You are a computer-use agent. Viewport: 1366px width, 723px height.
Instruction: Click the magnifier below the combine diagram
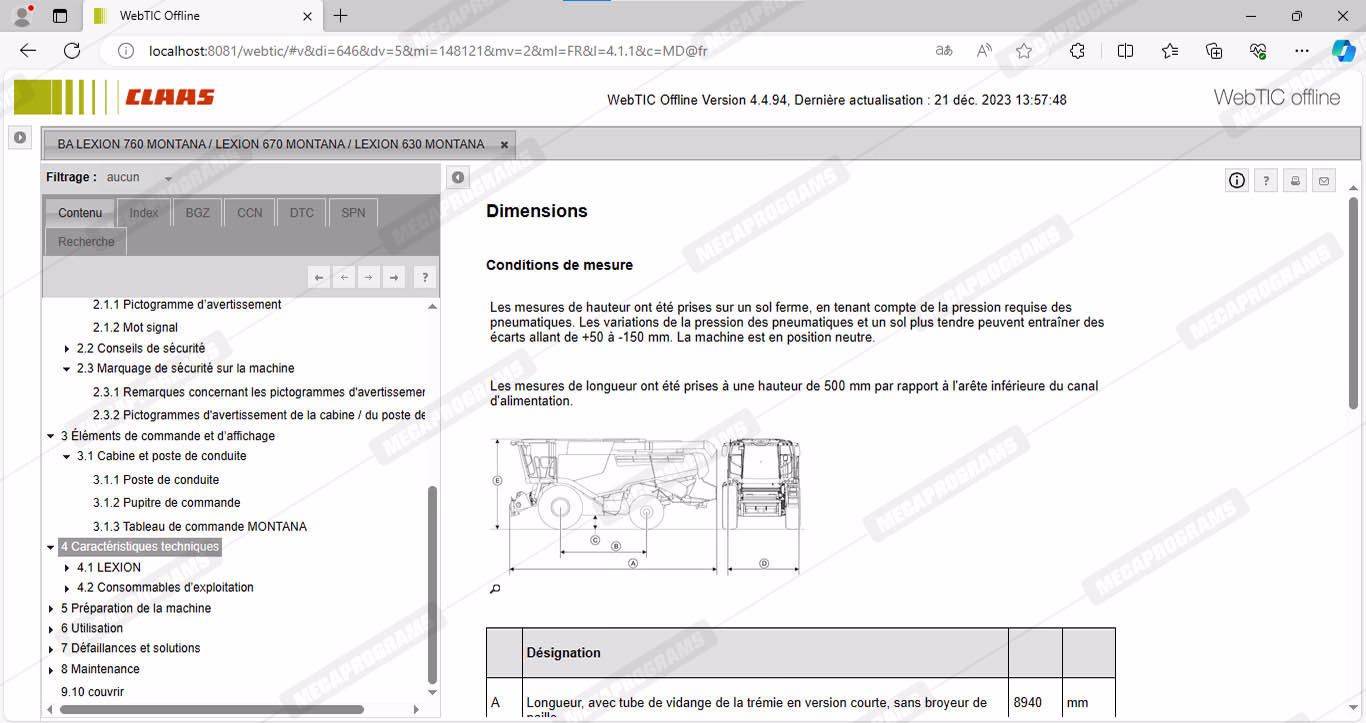click(x=495, y=590)
